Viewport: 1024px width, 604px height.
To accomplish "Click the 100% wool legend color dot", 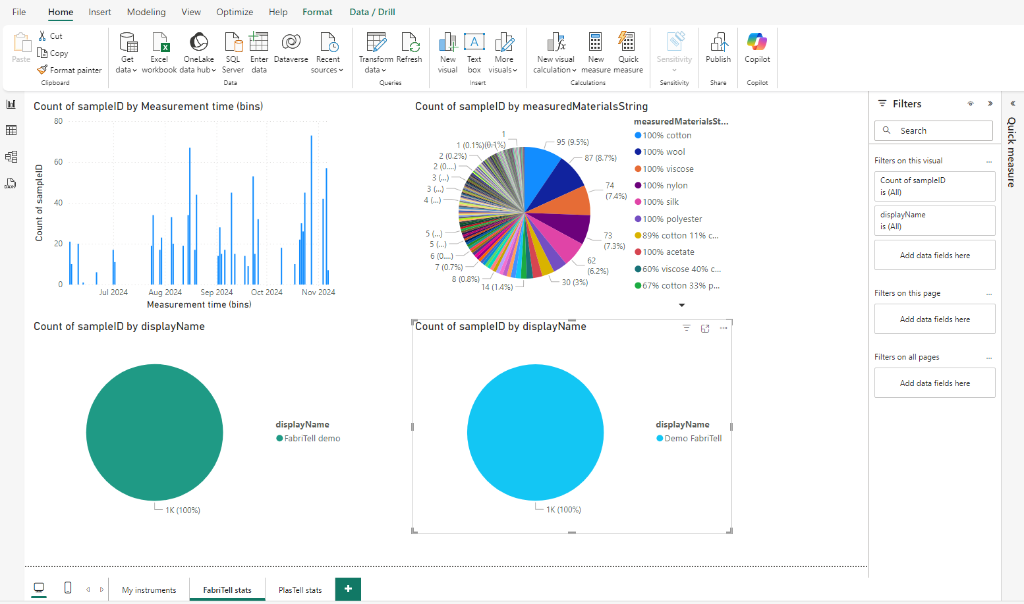I will [637, 151].
